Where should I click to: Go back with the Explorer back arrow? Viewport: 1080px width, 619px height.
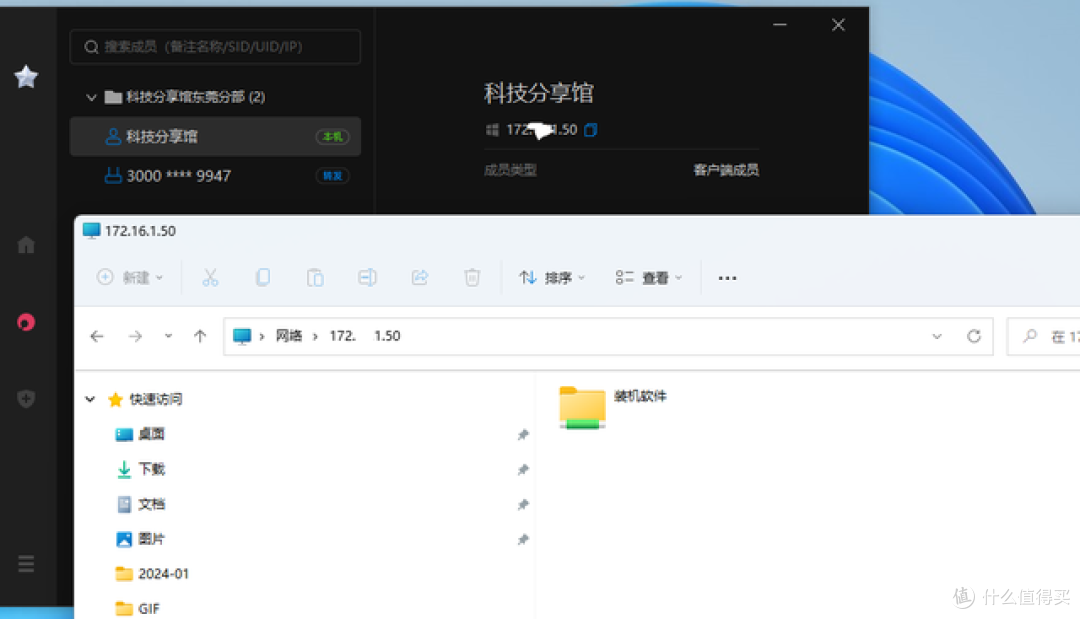point(97,336)
